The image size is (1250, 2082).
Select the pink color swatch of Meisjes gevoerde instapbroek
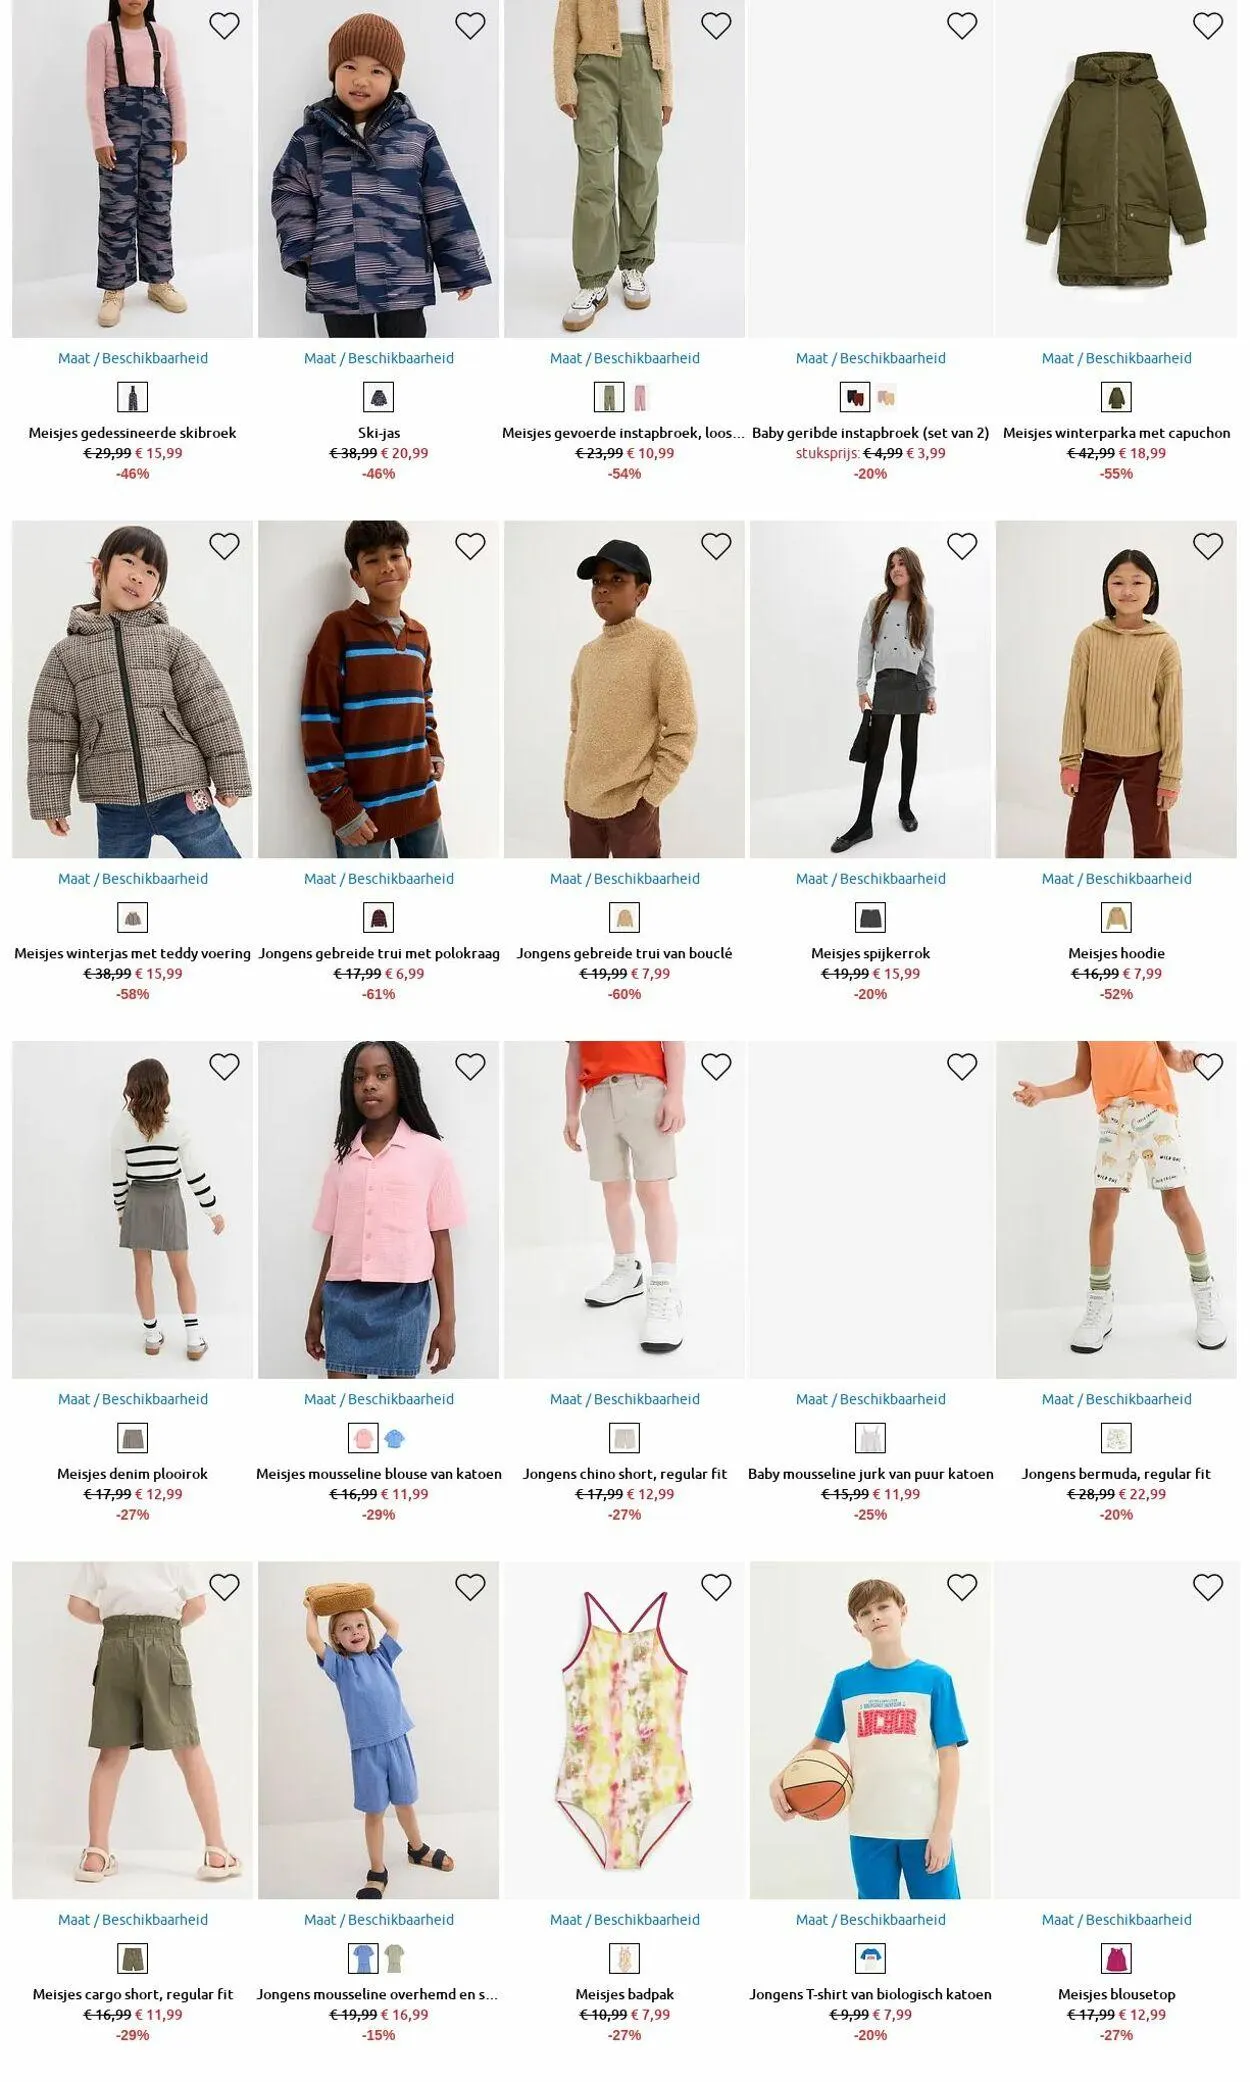point(641,397)
